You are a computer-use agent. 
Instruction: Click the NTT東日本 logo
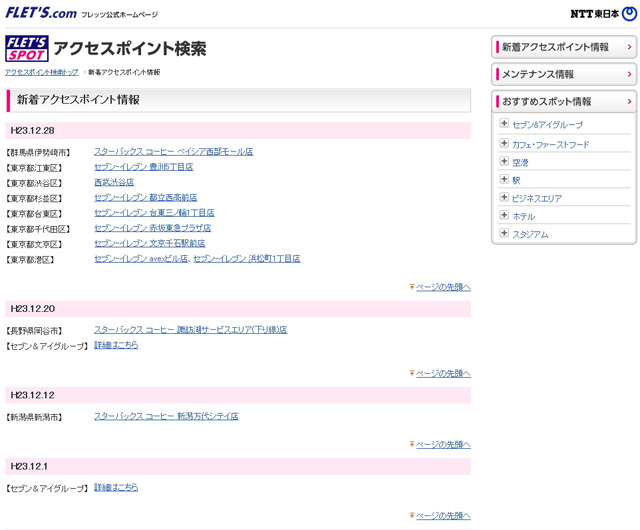point(603,14)
